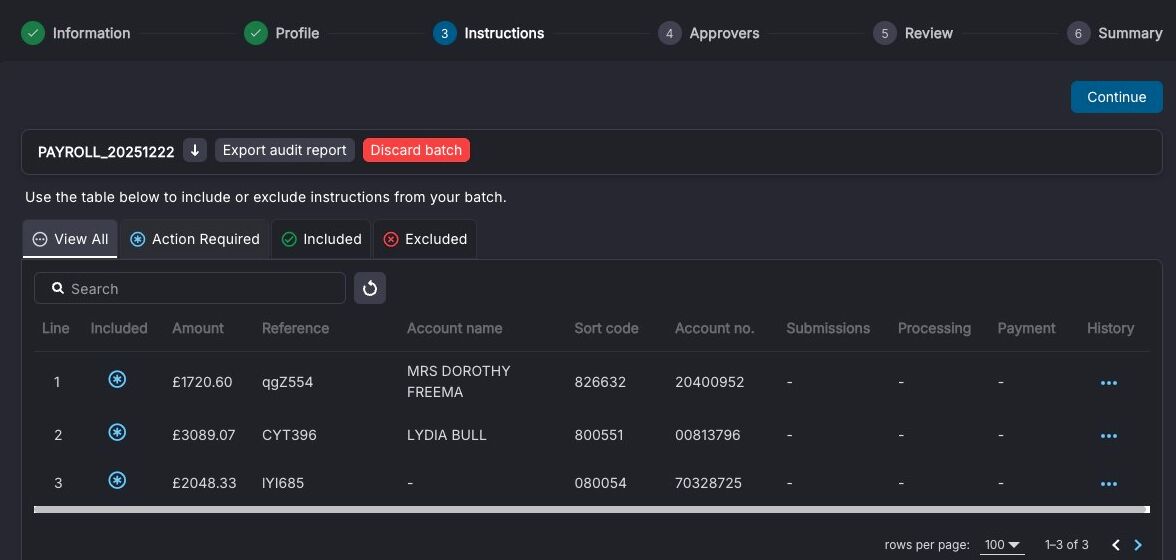Click account name MRS DOROTHY FREEMA
The width and height of the screenshot is (1176, 560).
[x=459, y=382]
